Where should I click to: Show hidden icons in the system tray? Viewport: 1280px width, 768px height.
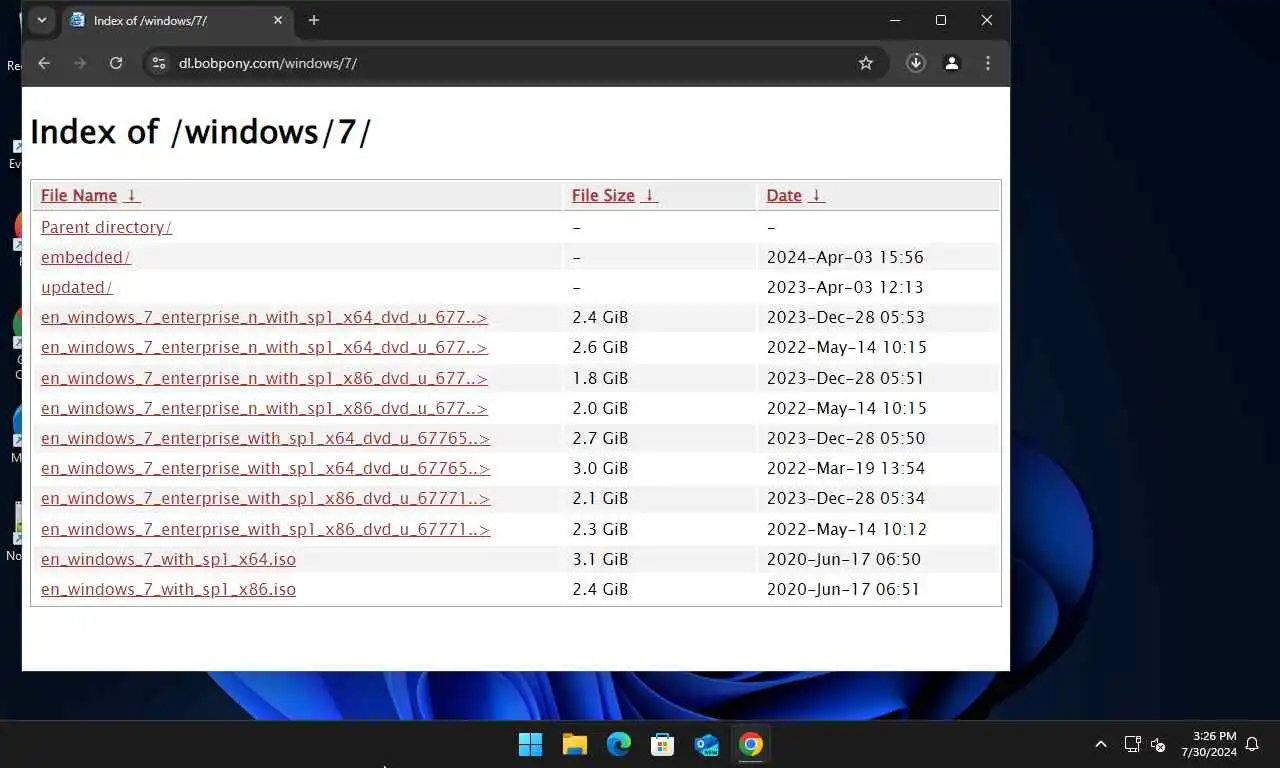(x=1101, y=744)
